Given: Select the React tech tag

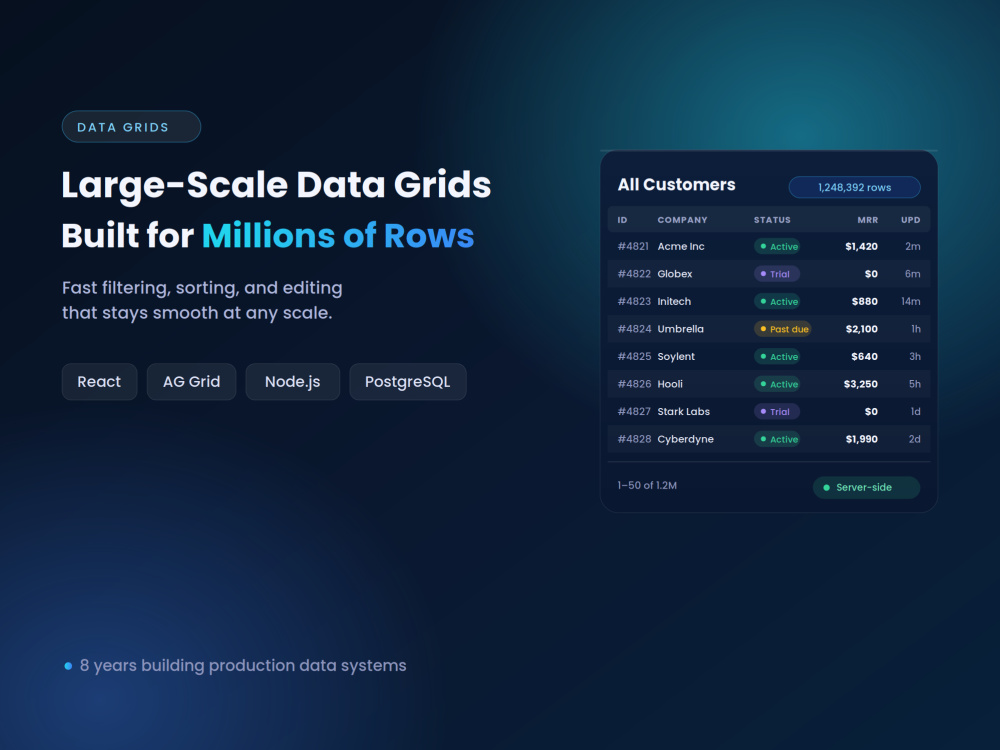Looking at the screenshot, I should coord(99,382).
